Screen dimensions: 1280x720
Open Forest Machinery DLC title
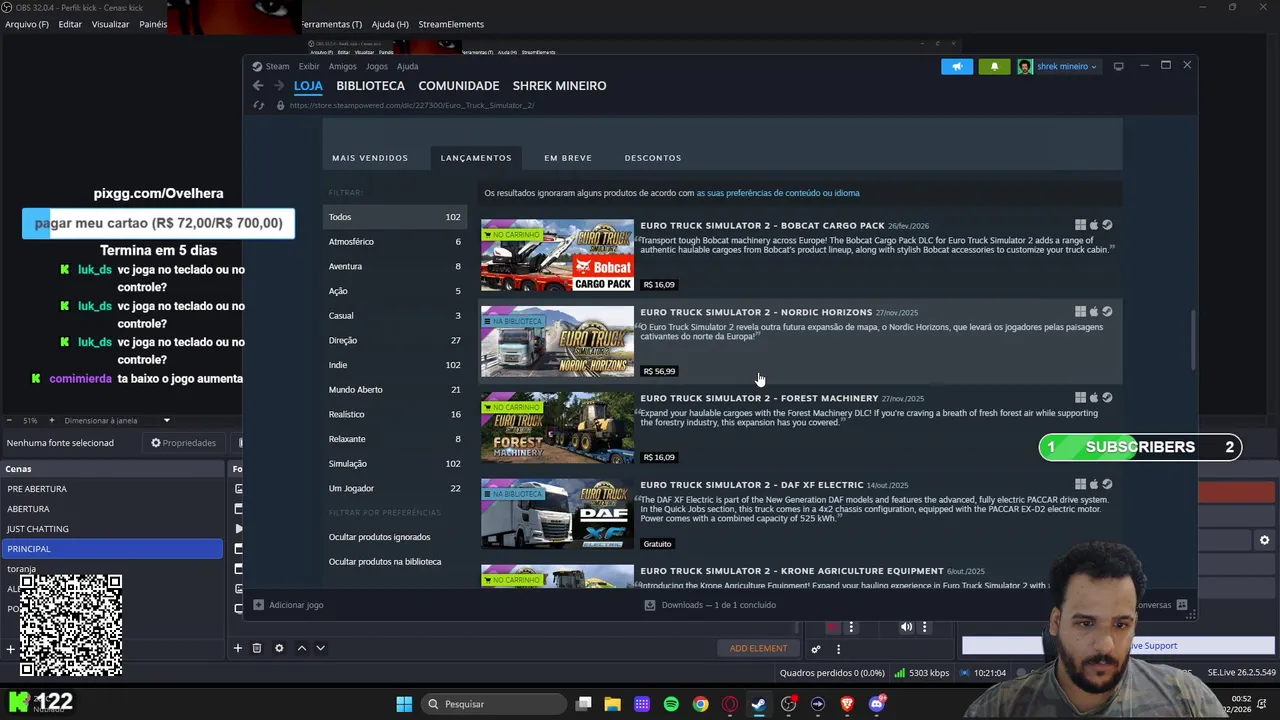(759, 398)
